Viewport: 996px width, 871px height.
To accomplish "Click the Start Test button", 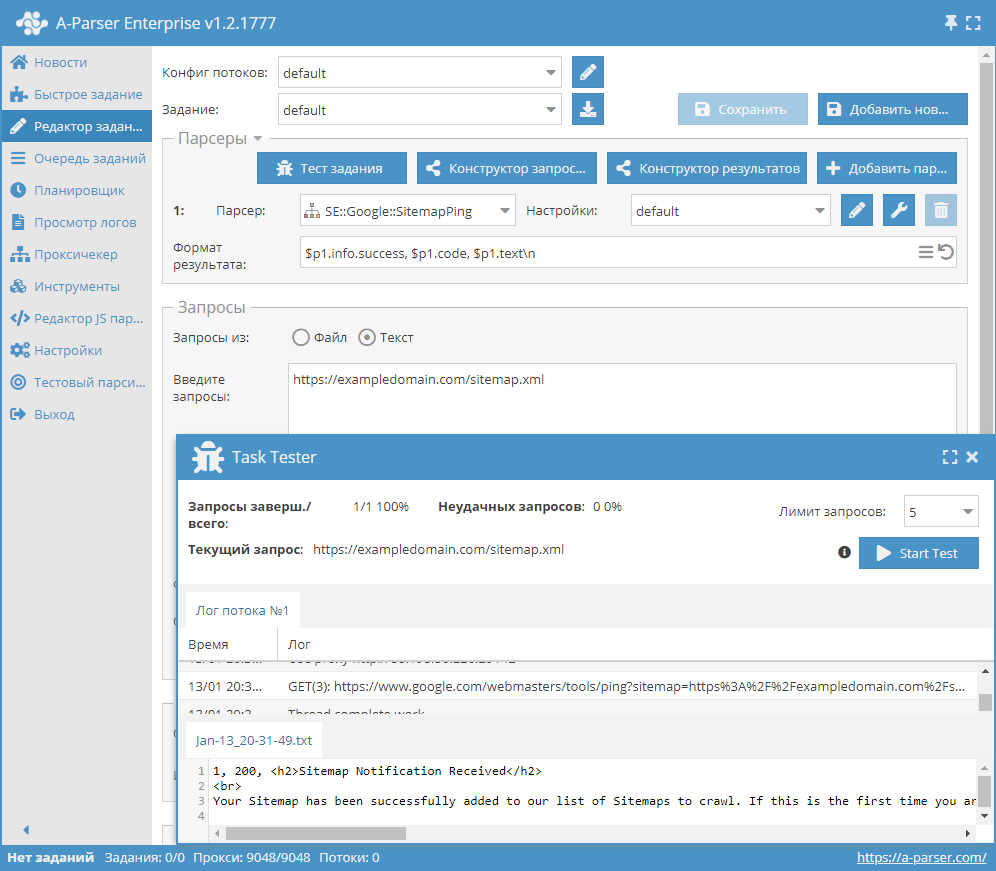I will pos(919,553).
